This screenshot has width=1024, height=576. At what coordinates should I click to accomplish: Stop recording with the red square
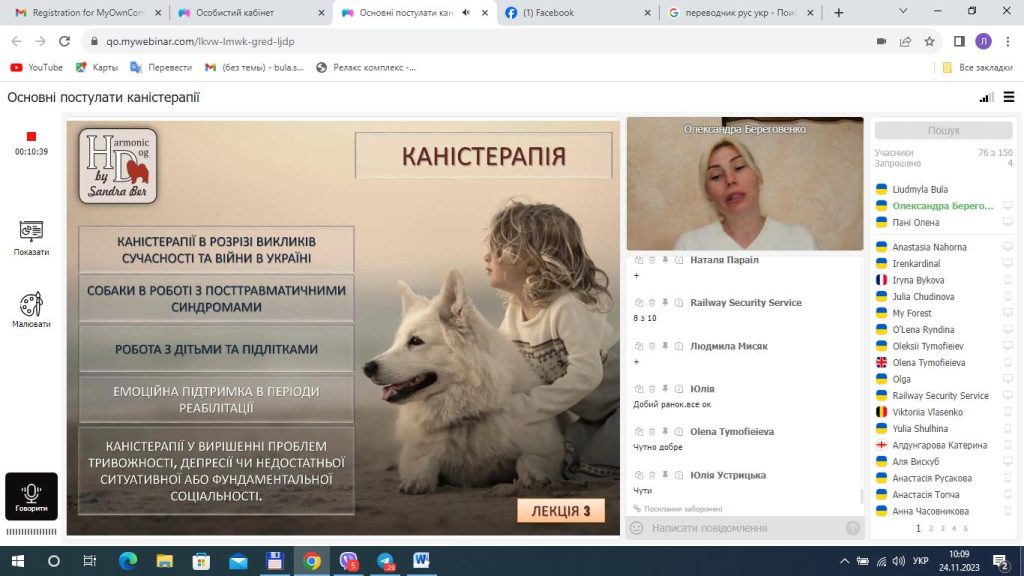(x=31, y=136)
